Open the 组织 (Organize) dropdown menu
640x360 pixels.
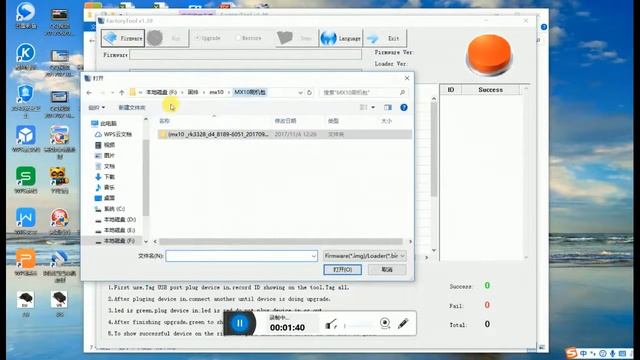point(97,107)
